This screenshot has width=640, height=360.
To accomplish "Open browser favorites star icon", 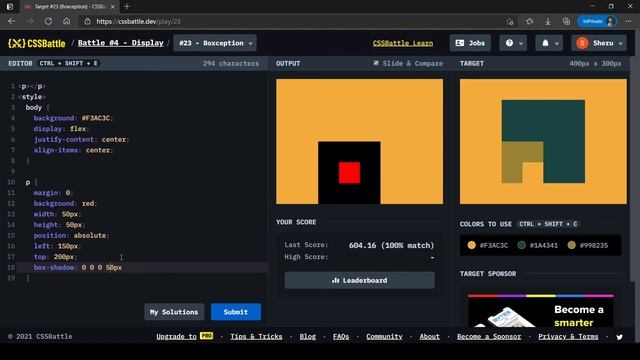I will tap(529, 21).
